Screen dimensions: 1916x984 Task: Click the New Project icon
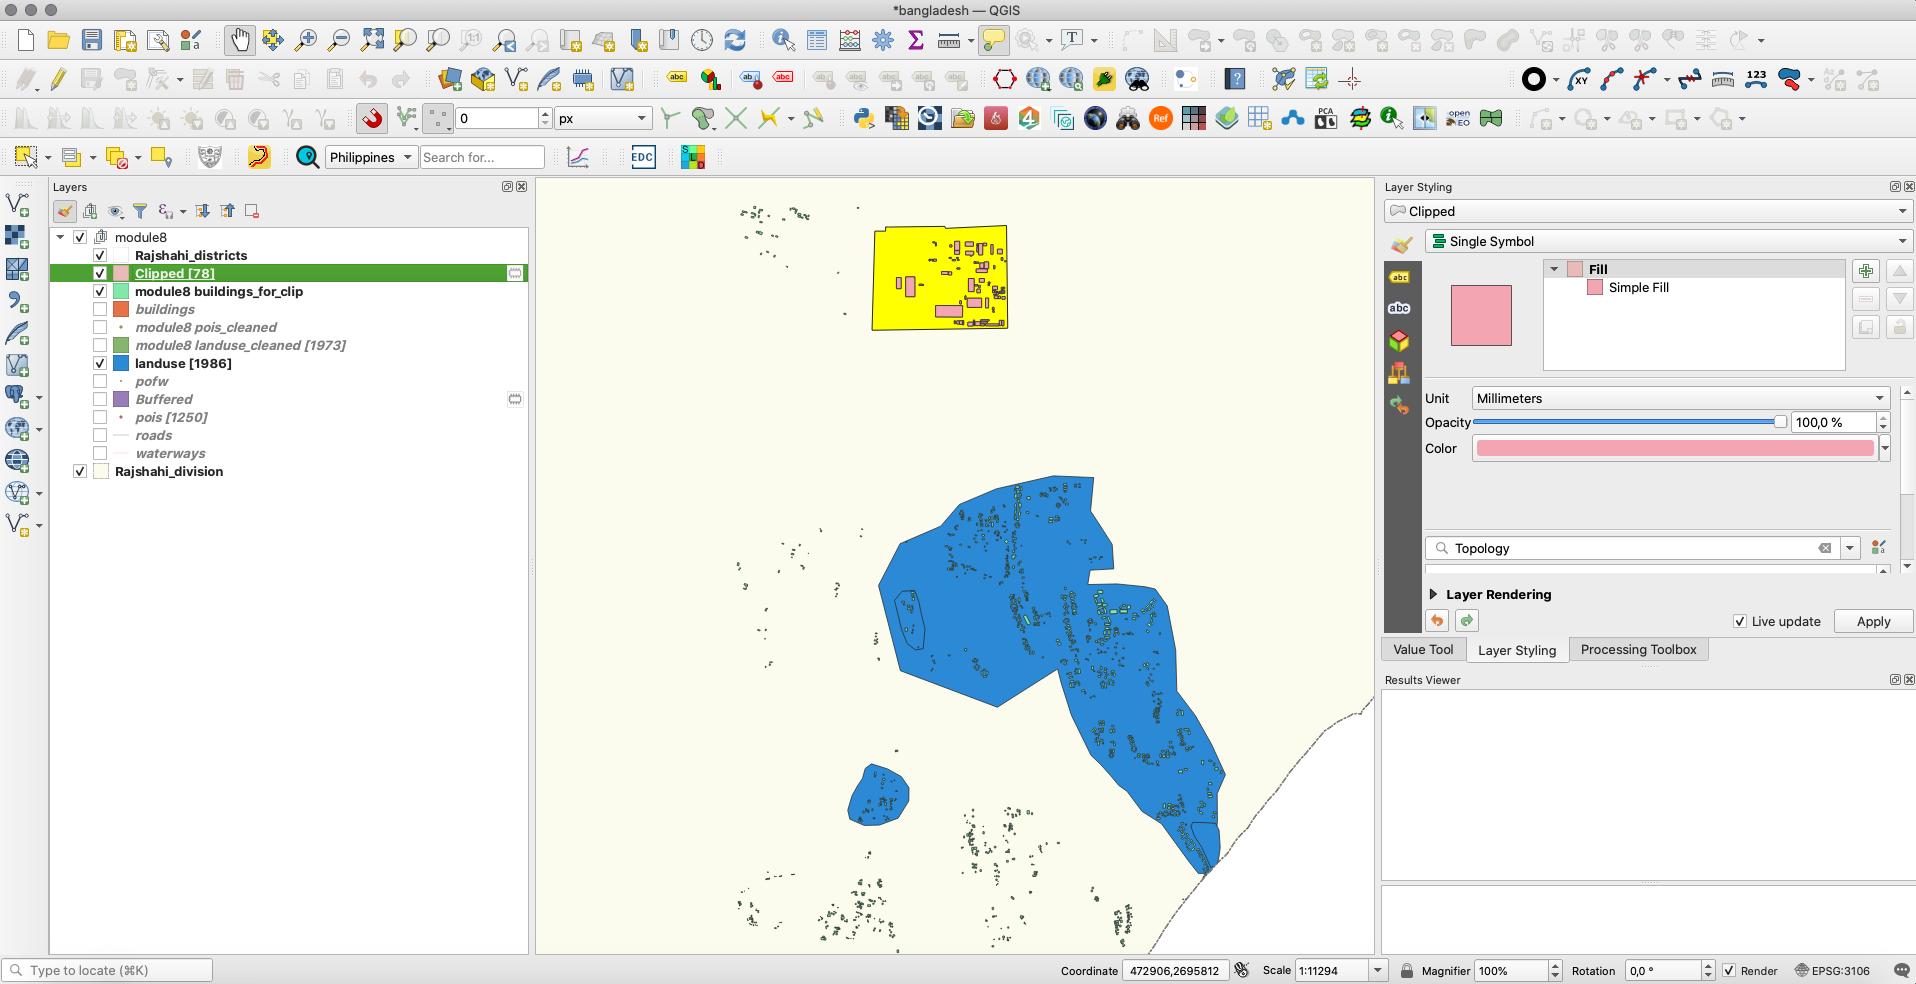tap(26, 40)
